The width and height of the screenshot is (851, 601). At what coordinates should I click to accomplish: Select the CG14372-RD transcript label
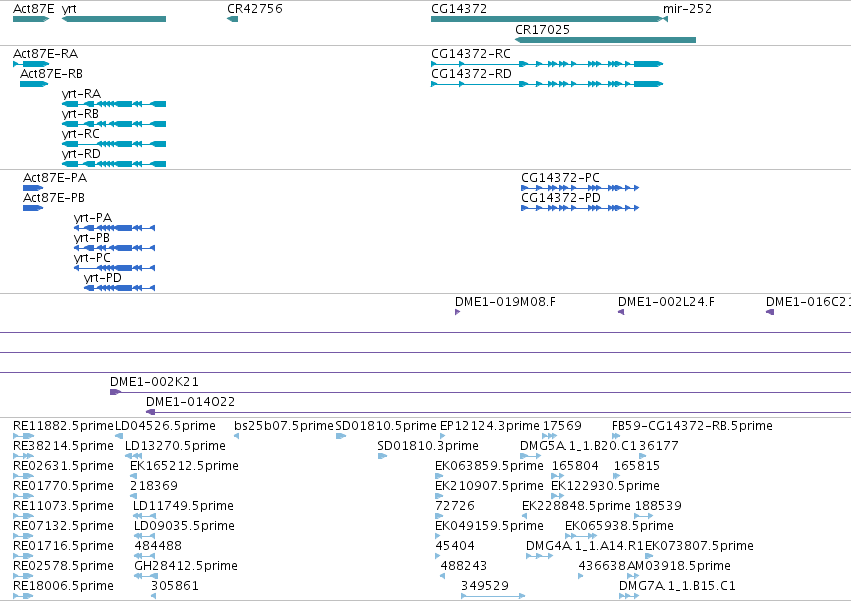pyautogui.click(x=472, y=74)
